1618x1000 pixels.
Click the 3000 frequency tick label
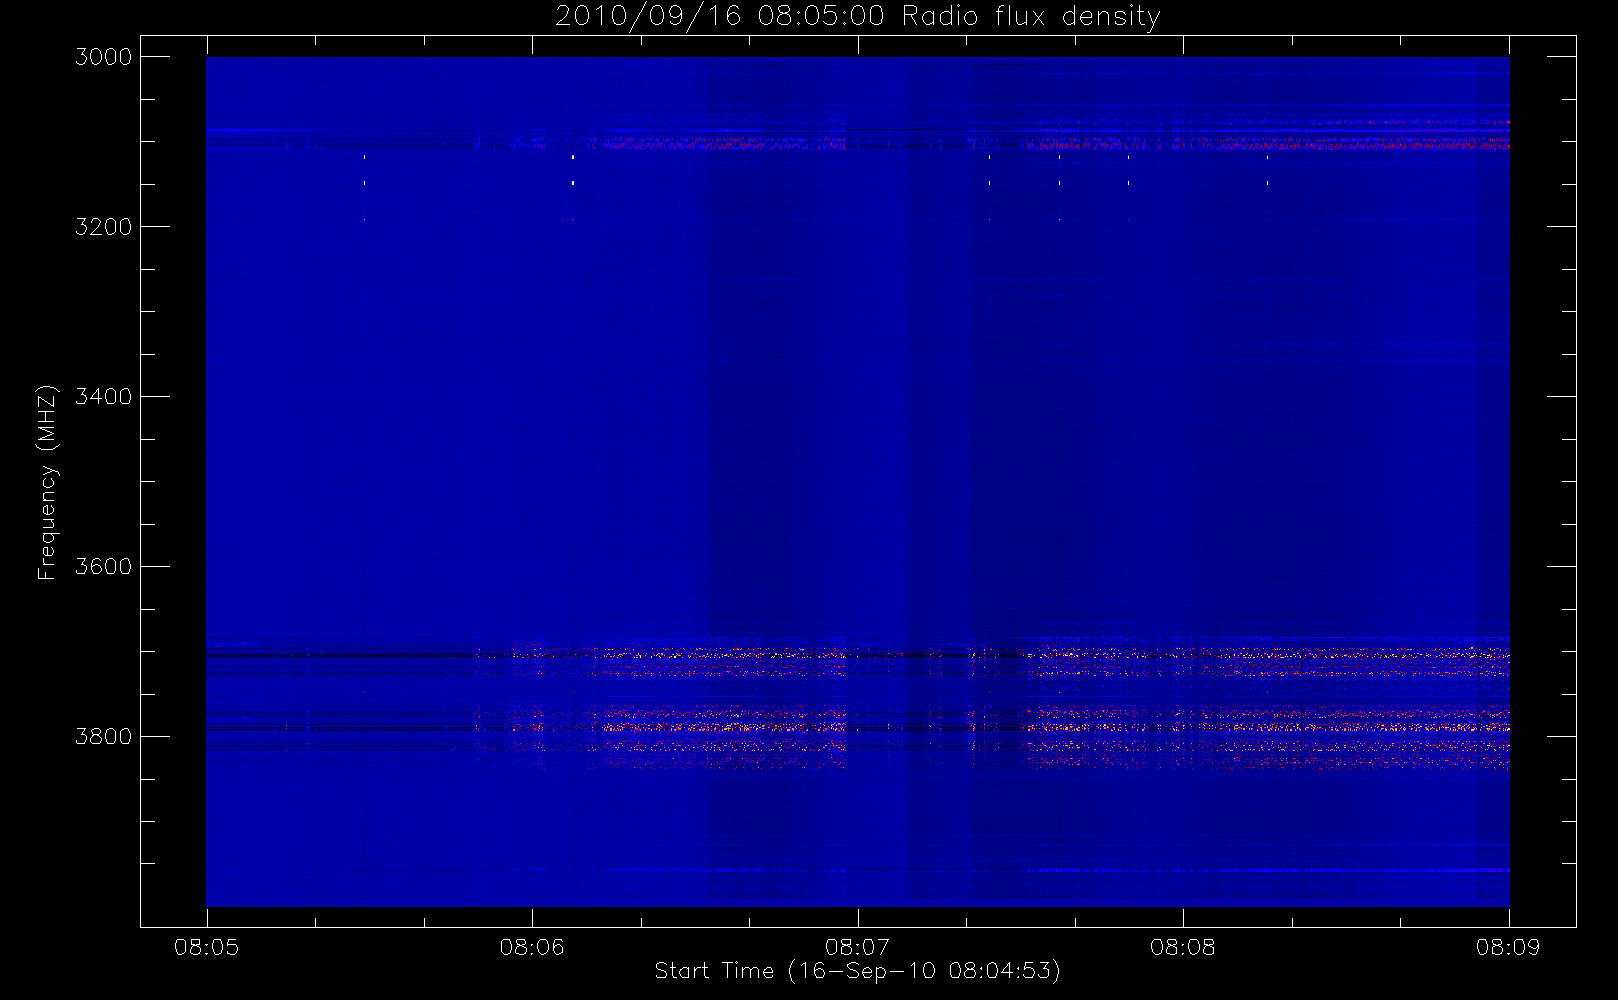[104, 57]
